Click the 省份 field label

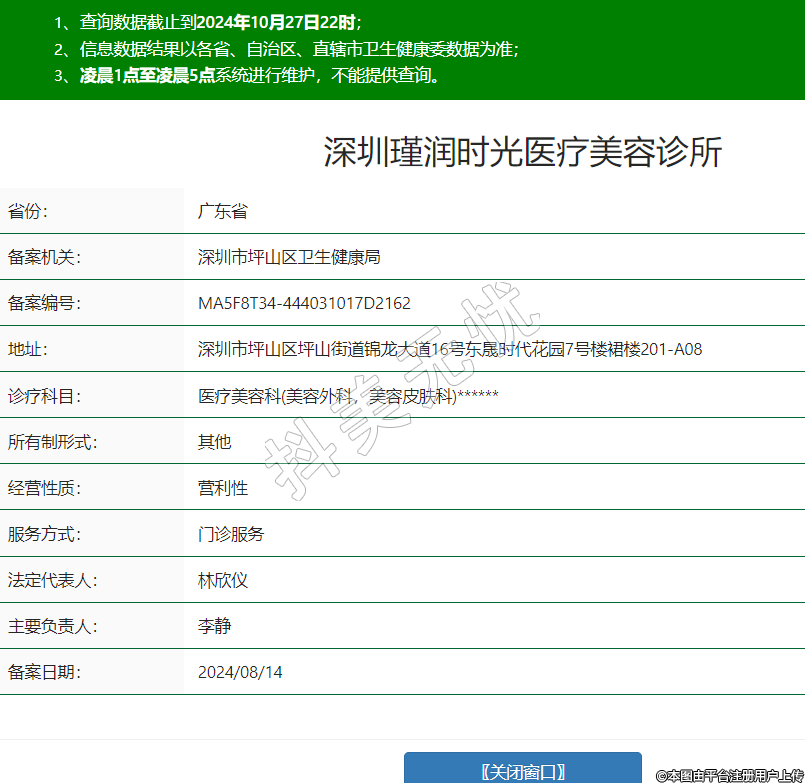tap(28, 211)
